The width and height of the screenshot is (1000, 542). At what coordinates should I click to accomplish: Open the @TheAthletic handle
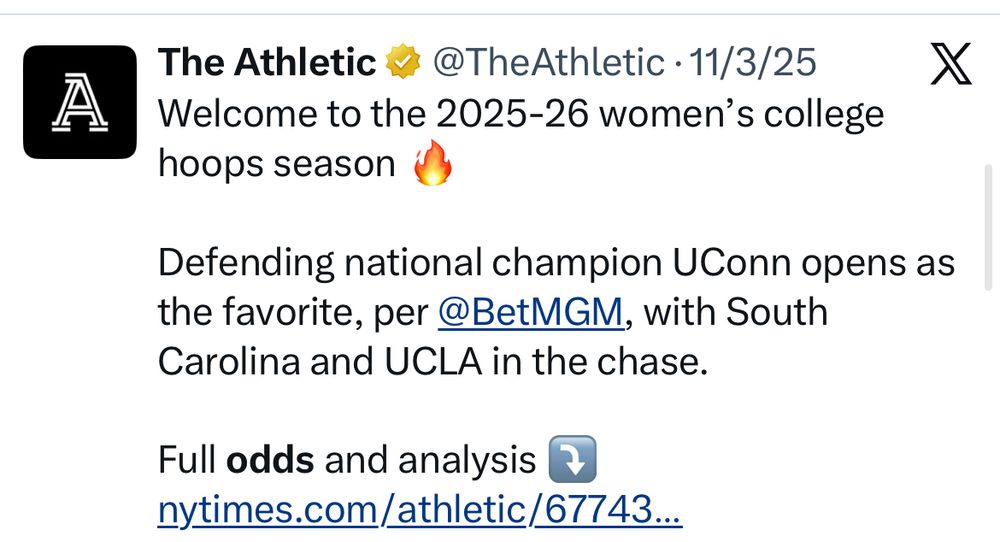click(548, 64)
